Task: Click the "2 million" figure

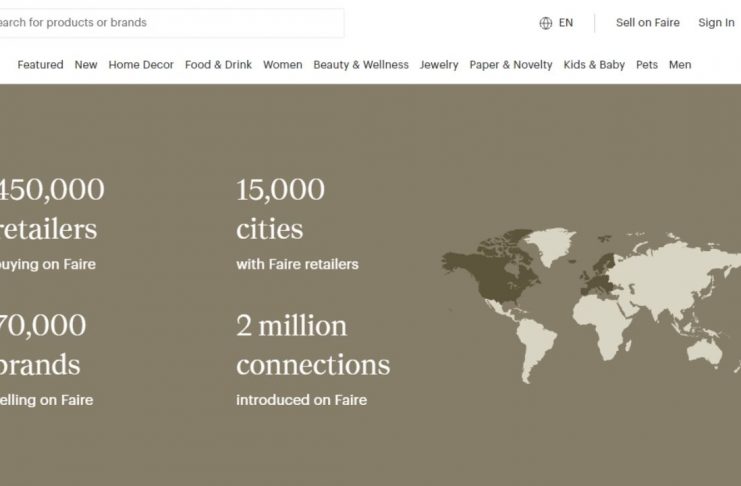Action: pyautogui.click(x=292, y=326)
